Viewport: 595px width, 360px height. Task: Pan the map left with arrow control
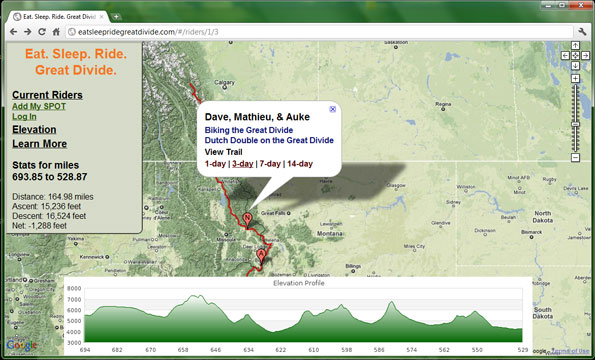[565, 55]
